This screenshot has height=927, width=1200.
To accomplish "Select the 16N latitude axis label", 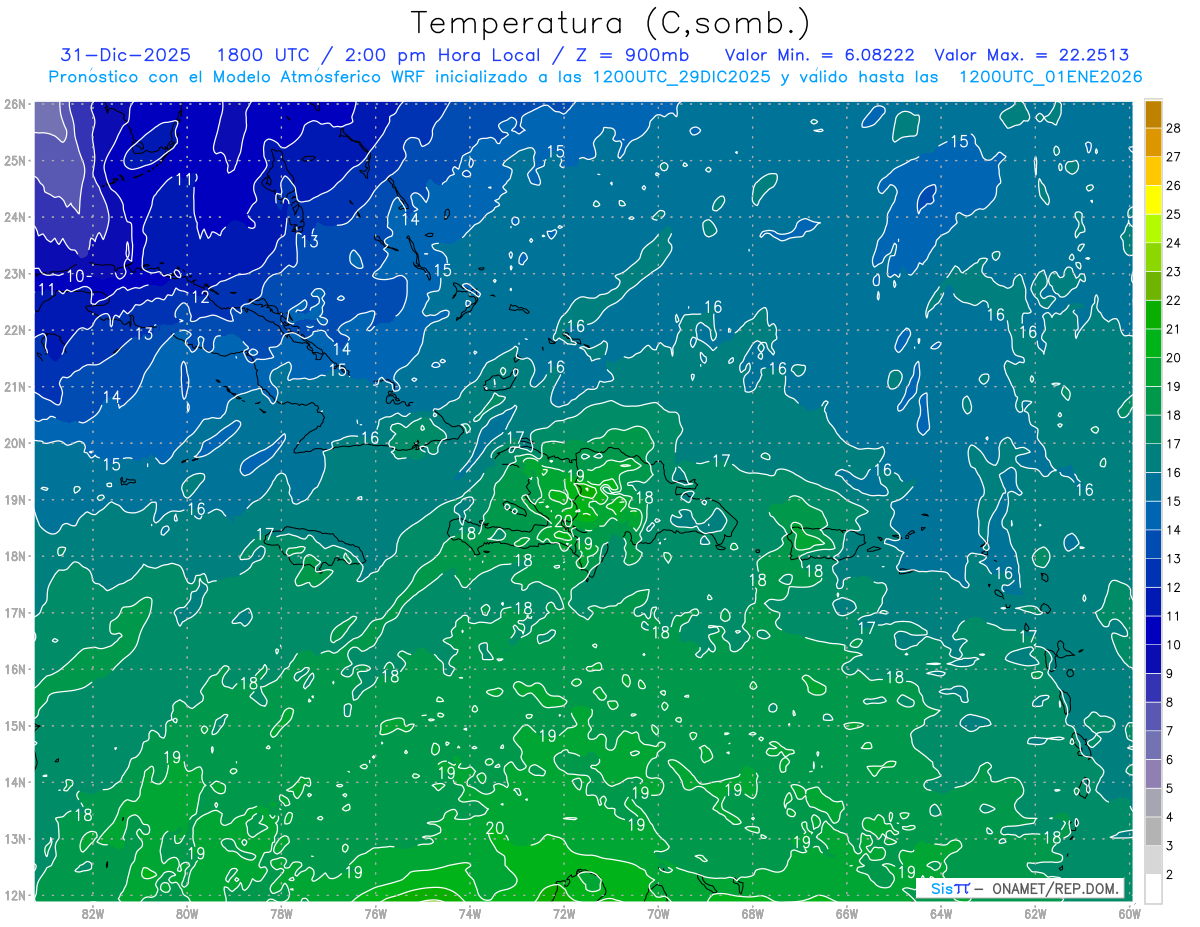I will point(14,669).
